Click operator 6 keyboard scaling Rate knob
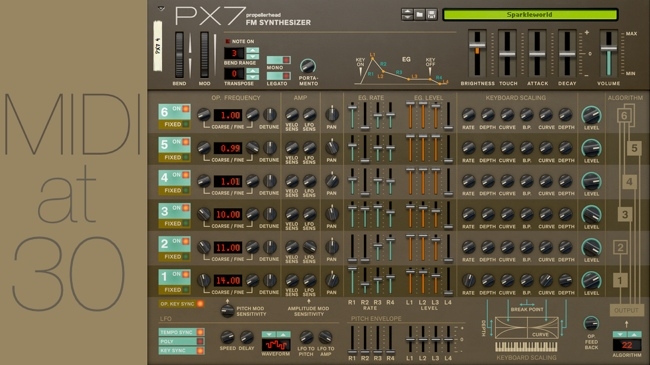The height and width of the screenshot is (365, 650). pos(468,114)
